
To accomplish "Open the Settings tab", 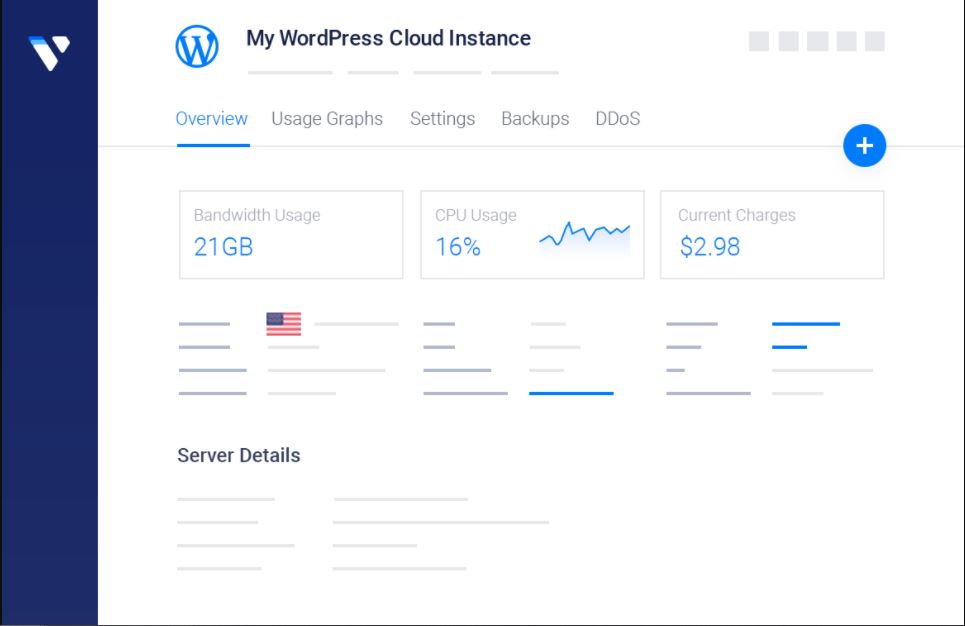I will click(442, 118).
